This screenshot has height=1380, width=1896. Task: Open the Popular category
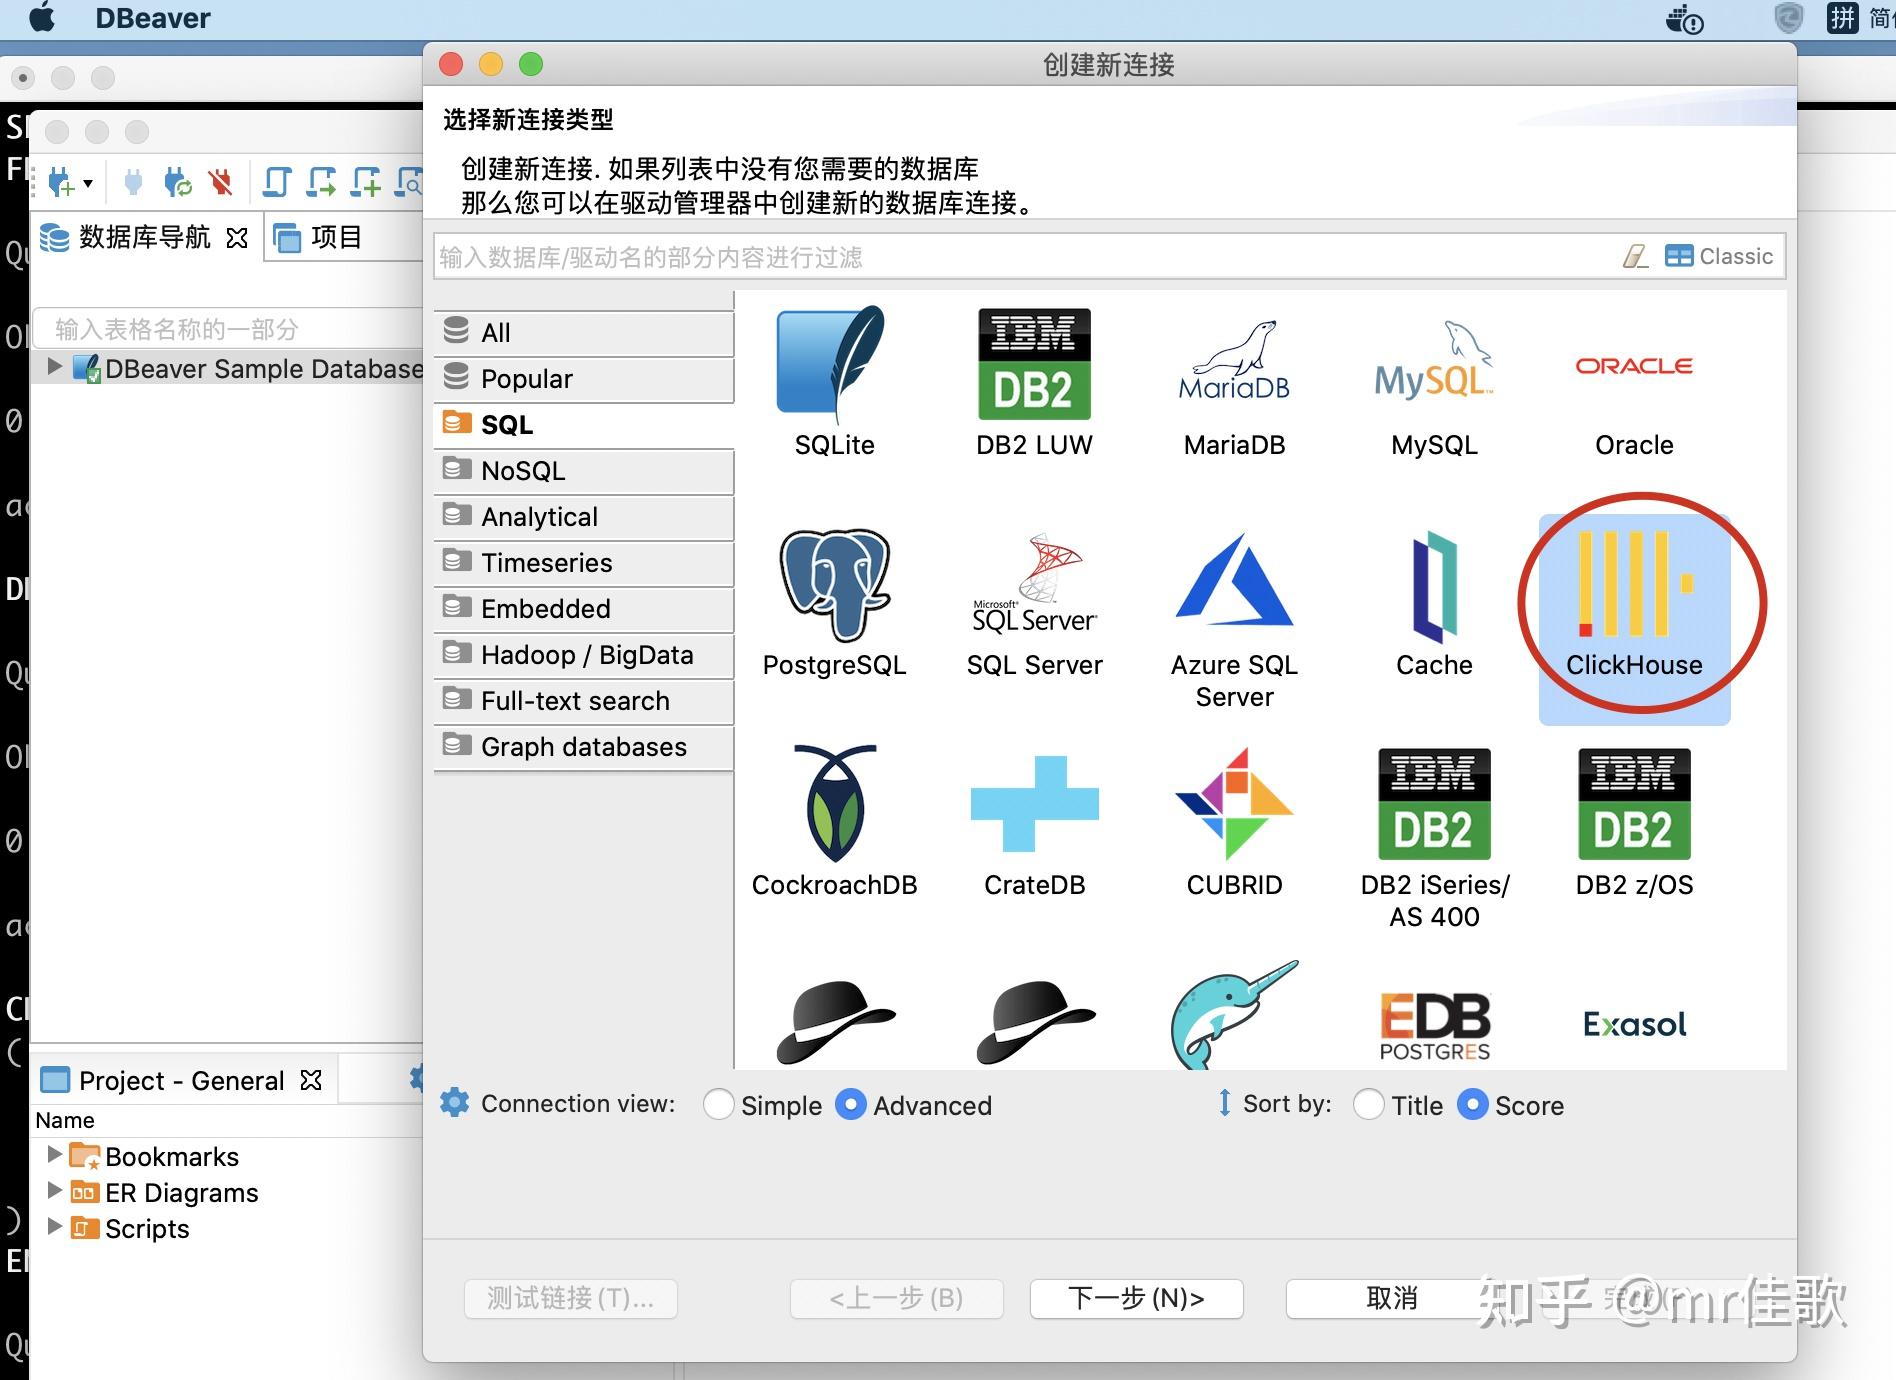(584, 378)
